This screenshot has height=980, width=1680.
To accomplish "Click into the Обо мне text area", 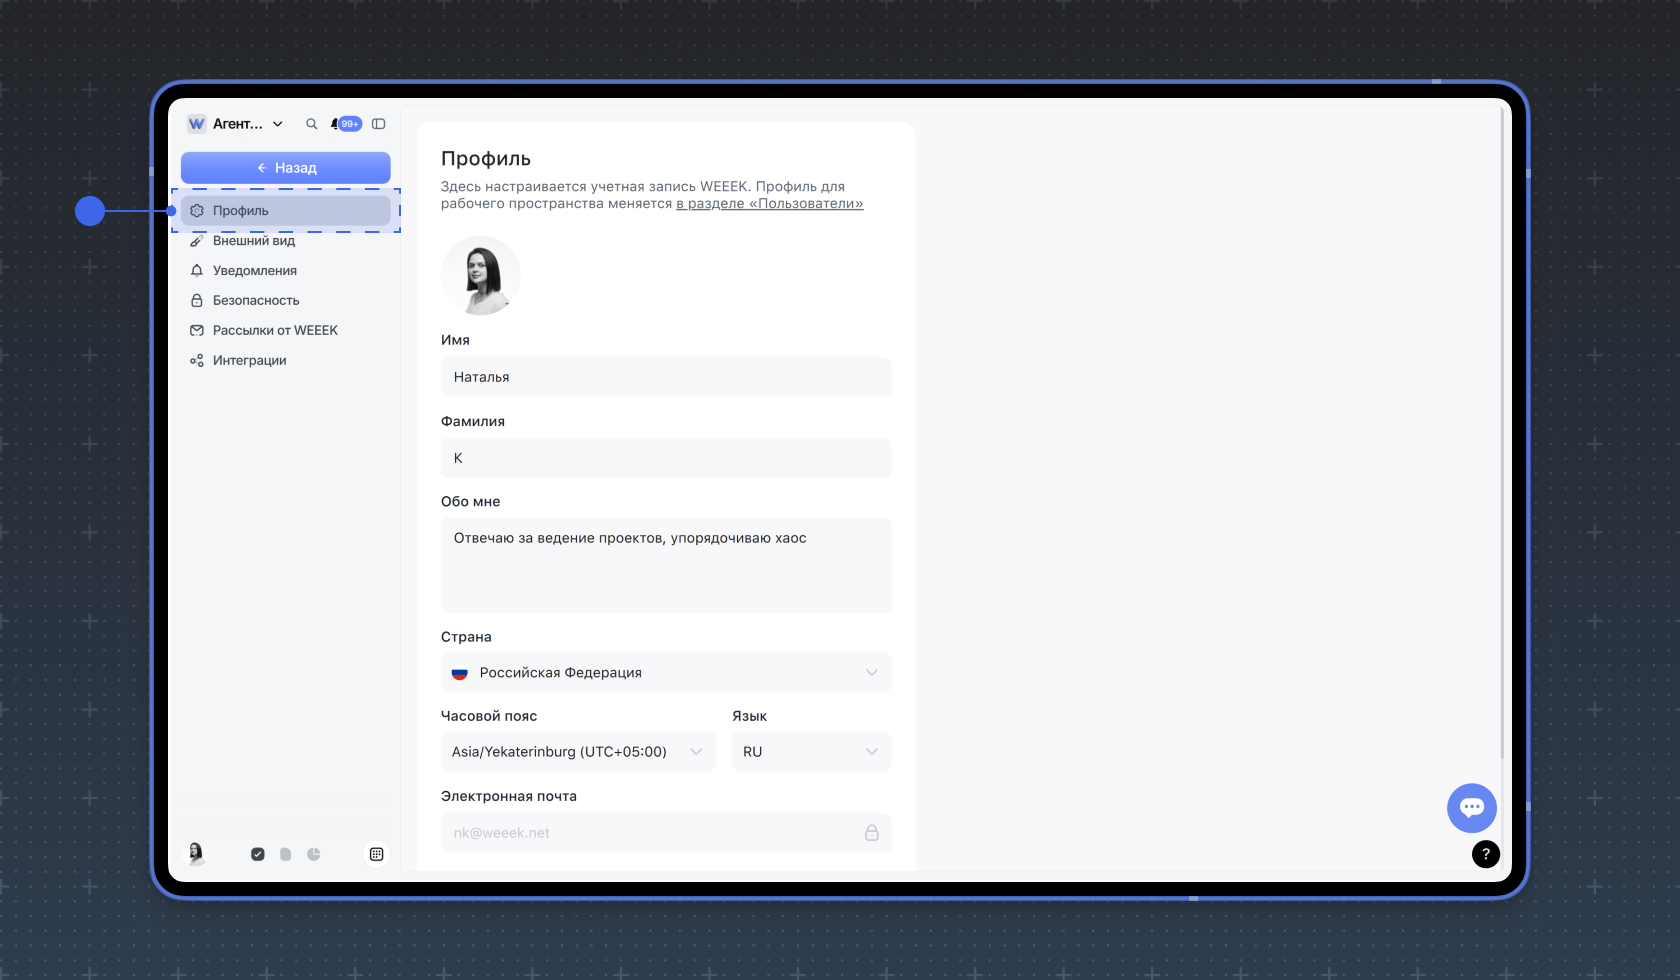I will tap(665, 565).
